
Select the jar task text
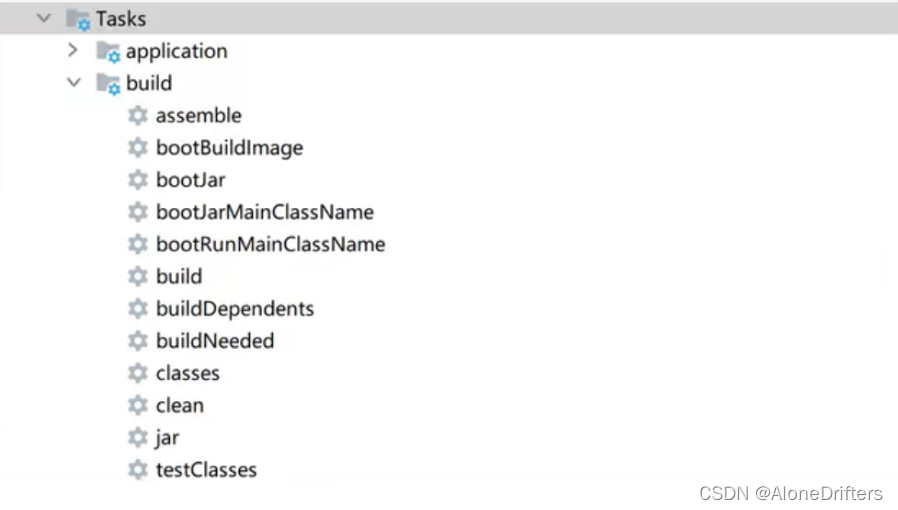[x=167, y=438]
